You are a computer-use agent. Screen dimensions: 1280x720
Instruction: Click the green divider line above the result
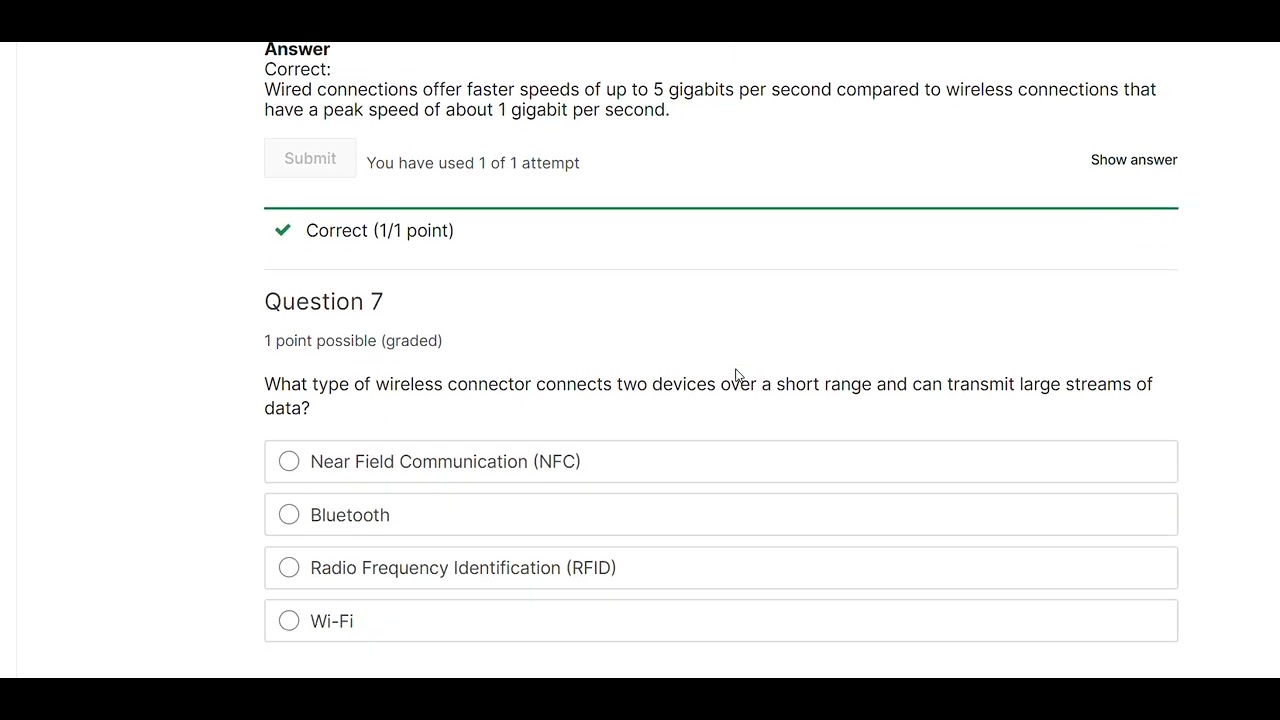point(720,208)
